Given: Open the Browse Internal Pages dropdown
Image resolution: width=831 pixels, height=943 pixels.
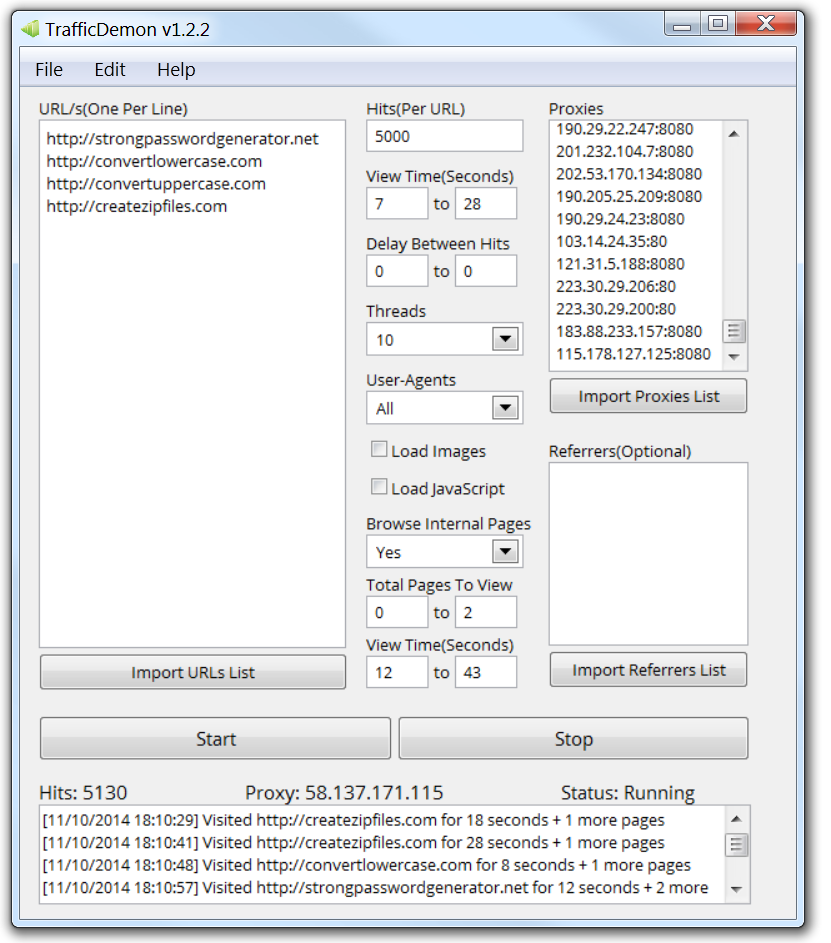Looking at the screenshot, I should click(x=506, y=552).
